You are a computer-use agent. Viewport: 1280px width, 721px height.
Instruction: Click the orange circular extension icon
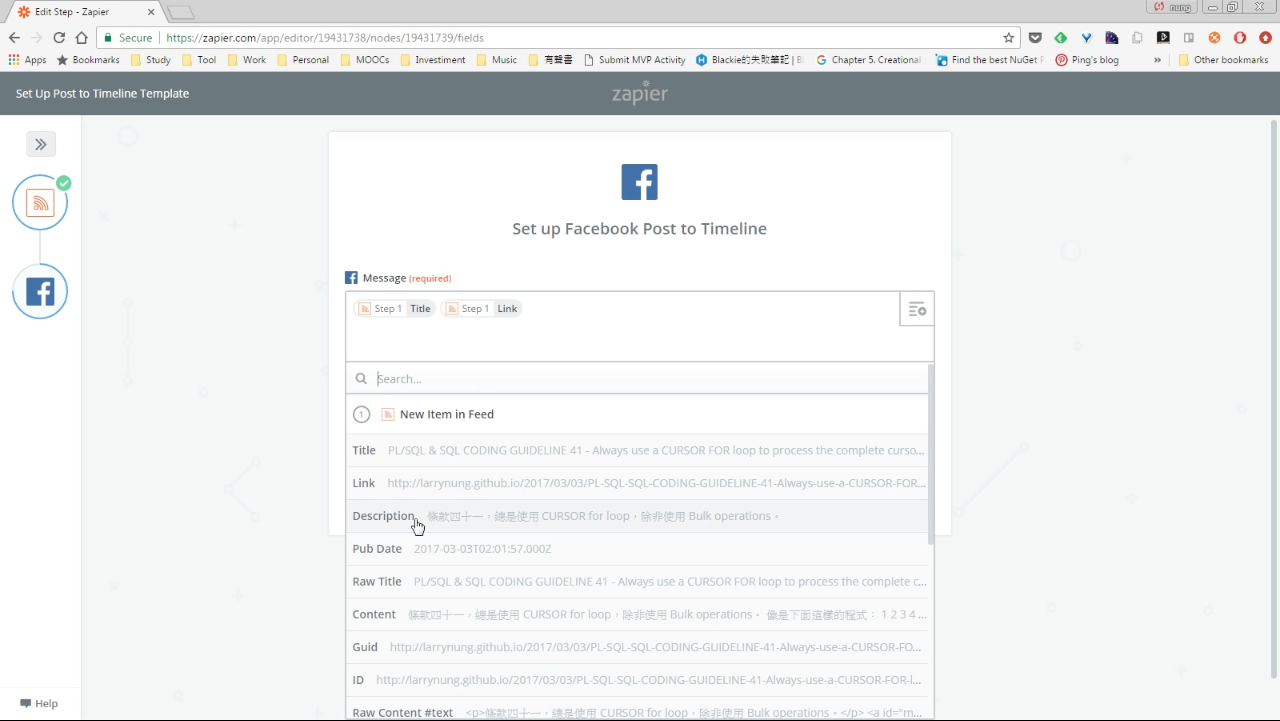[1214, 38]
